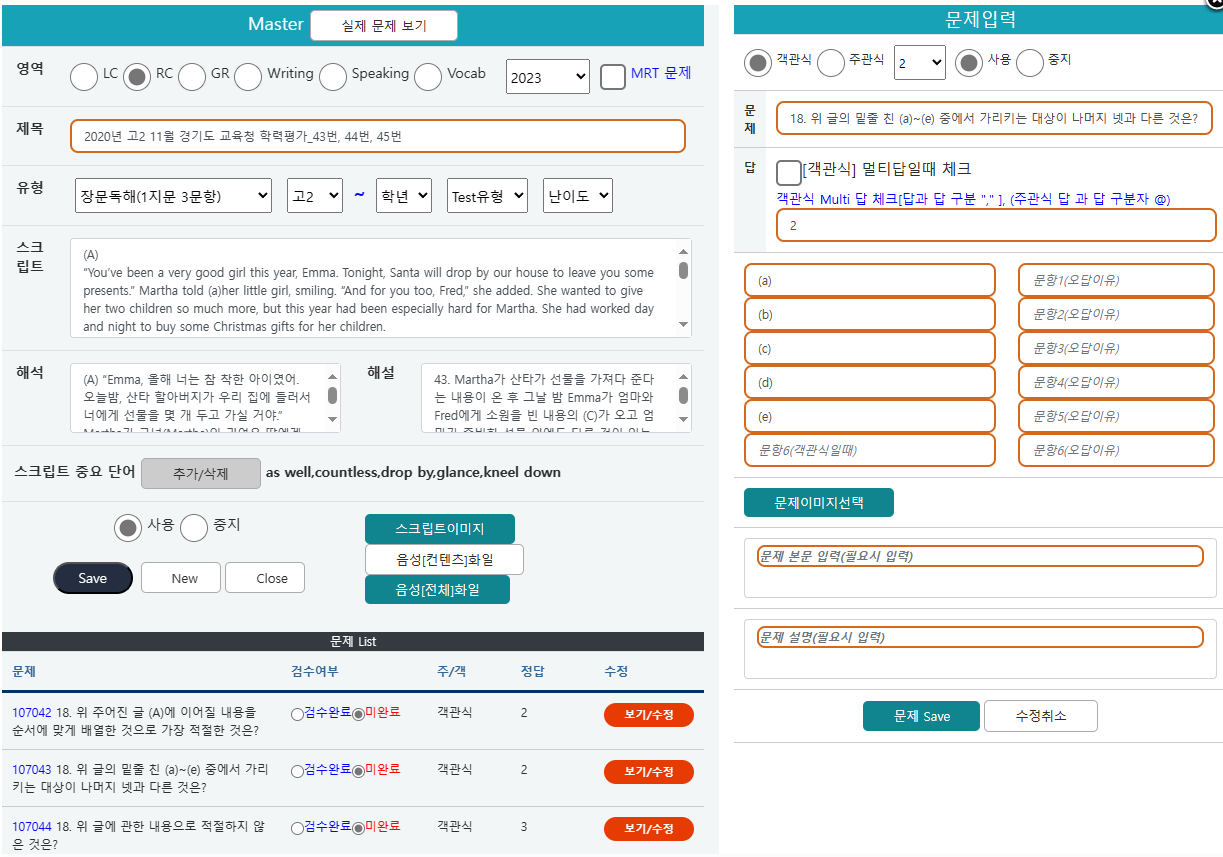Select the 주관식 question type radio
Screen dimensions: 1223x857
pyautogui.click(x=831, y=62)
